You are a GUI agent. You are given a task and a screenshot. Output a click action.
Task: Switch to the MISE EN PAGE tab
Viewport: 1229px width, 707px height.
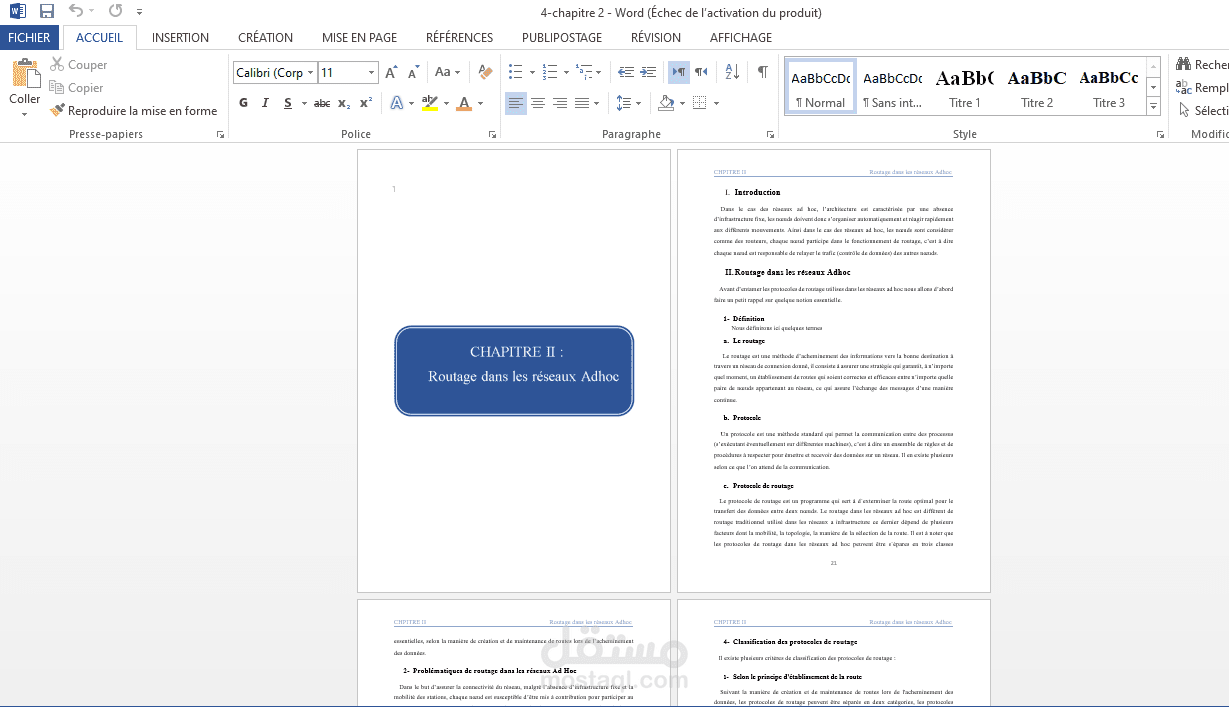pos(359,38)
